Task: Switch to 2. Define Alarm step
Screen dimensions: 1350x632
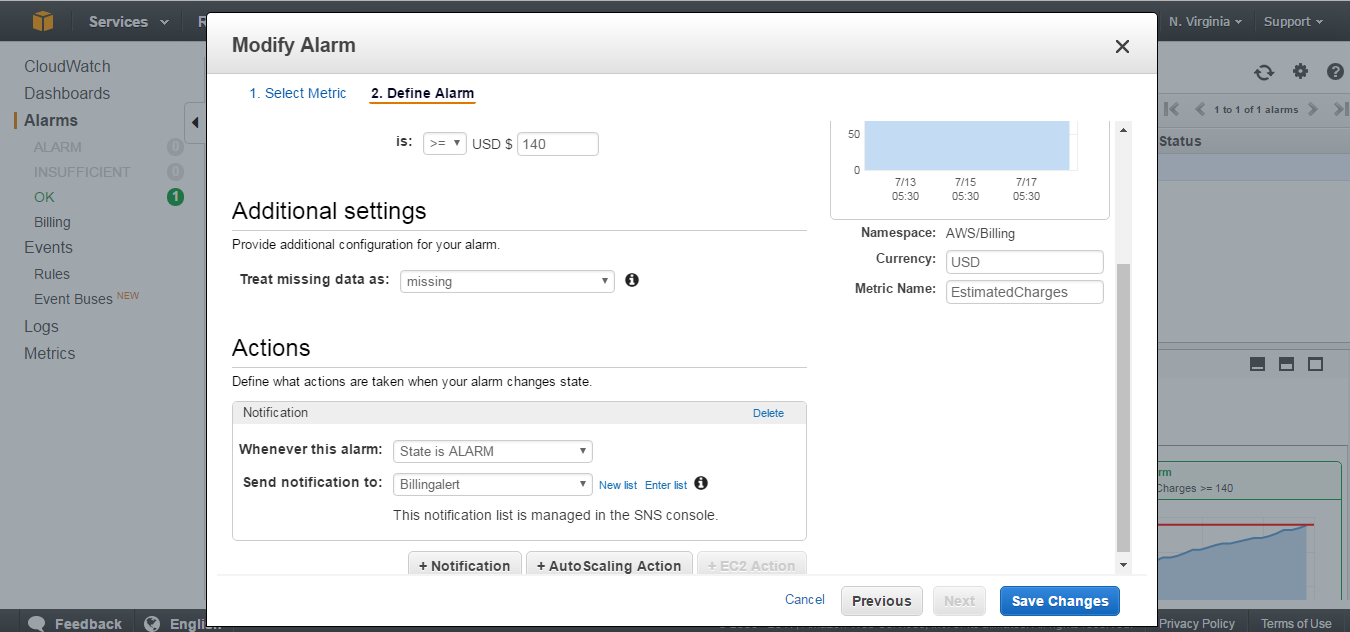Action: click(422, 93)
